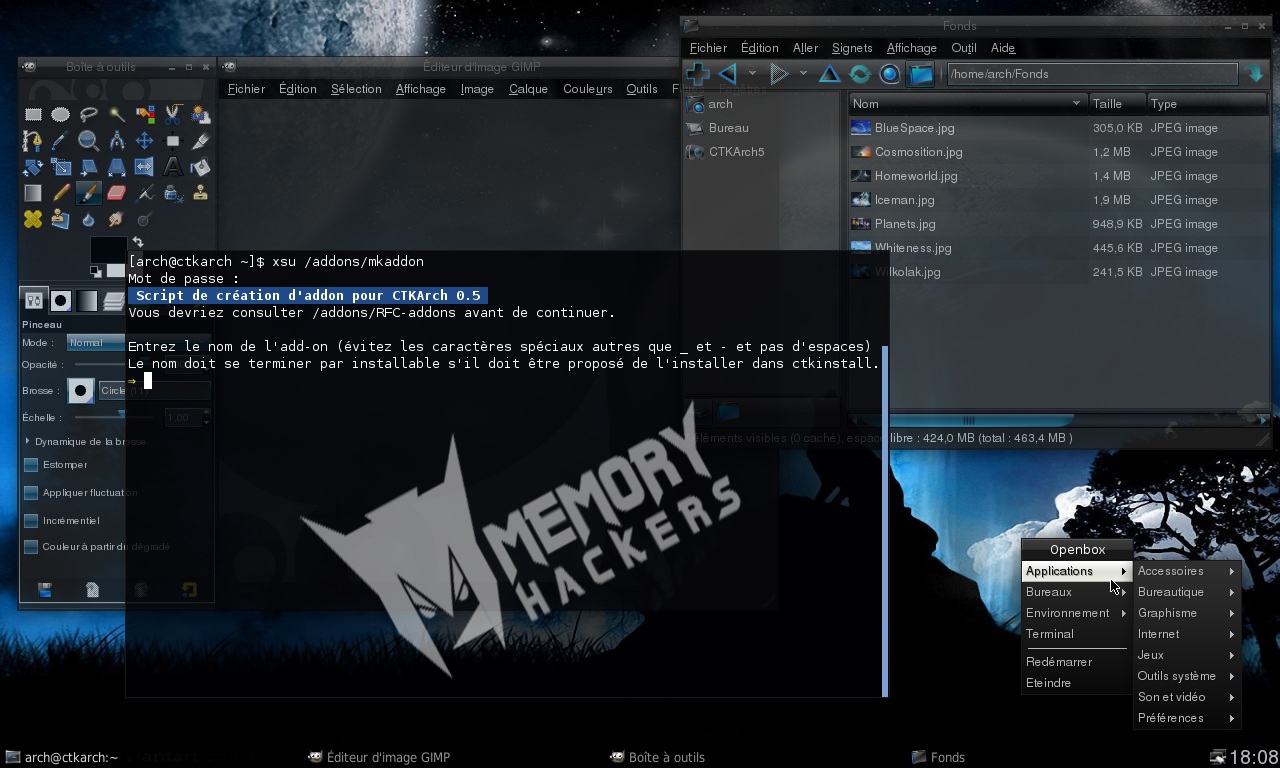Select the Pencil tool
Viewport: 1280px width, 768px height.
coord(61,193)
